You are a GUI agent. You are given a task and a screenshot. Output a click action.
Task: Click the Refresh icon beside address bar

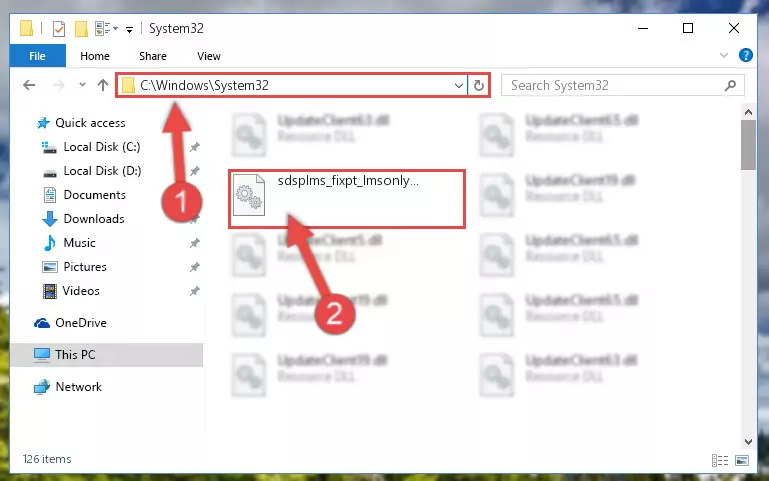479,85
